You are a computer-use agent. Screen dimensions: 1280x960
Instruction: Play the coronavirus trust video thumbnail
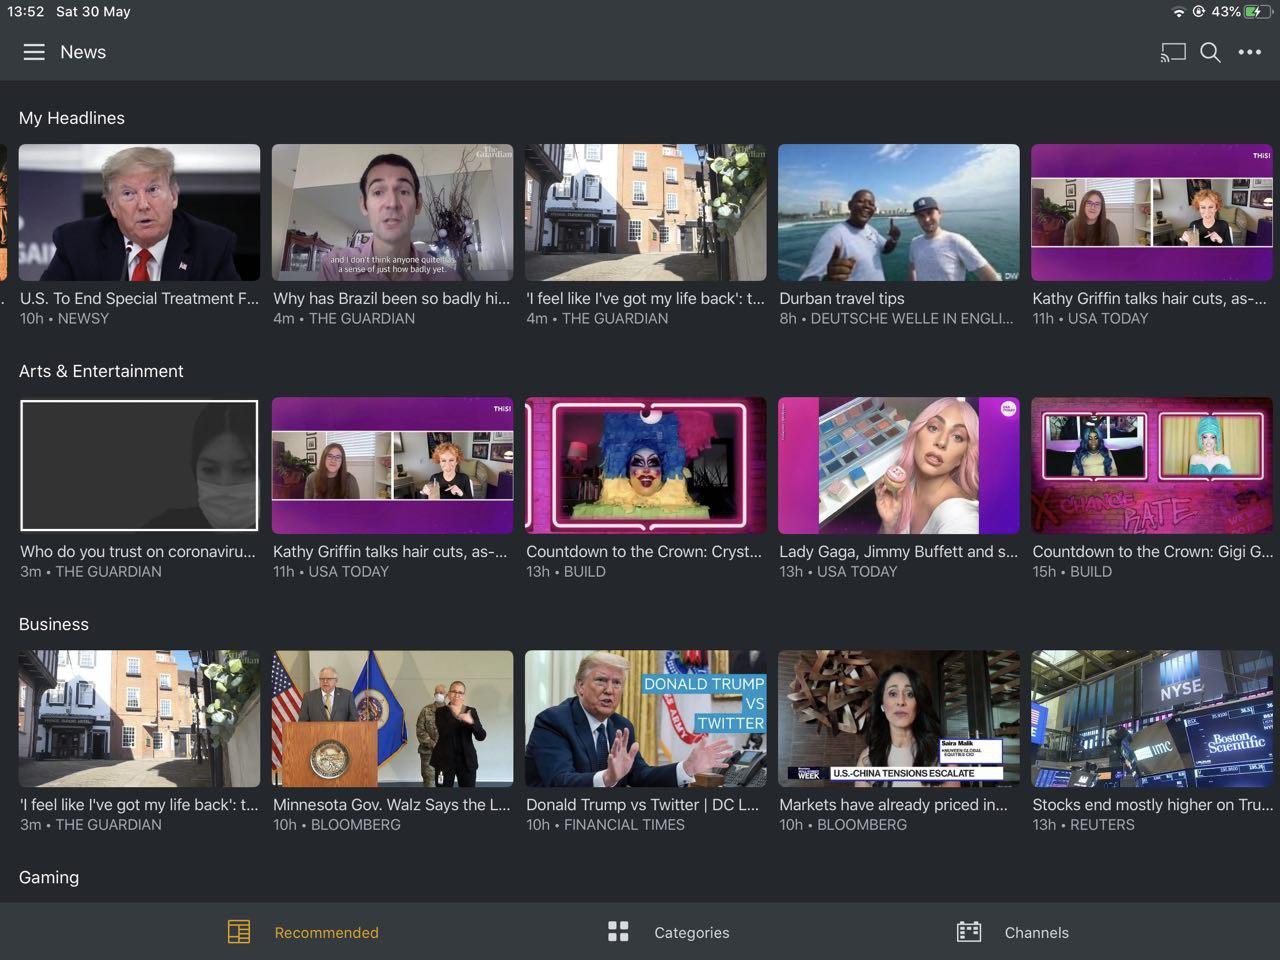(139, 465)
